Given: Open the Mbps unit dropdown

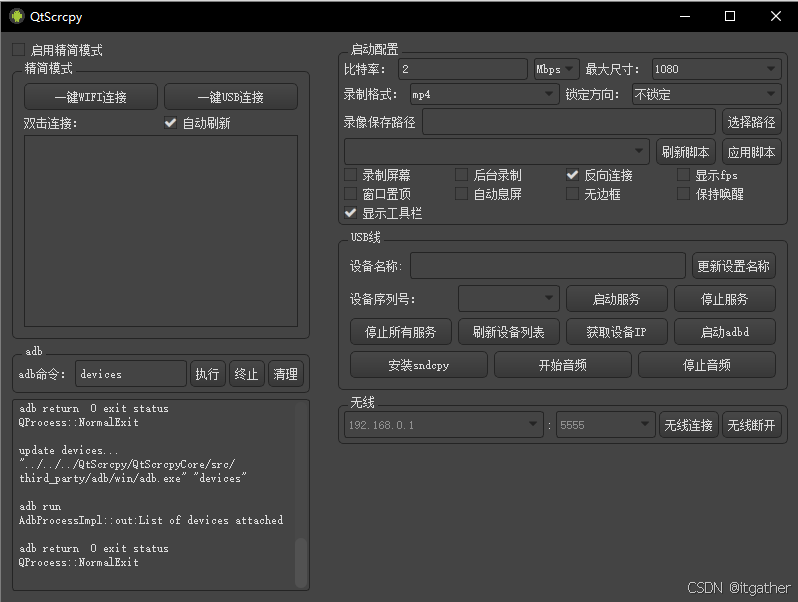Looking at the screenshot, I should tap(556, 69).
